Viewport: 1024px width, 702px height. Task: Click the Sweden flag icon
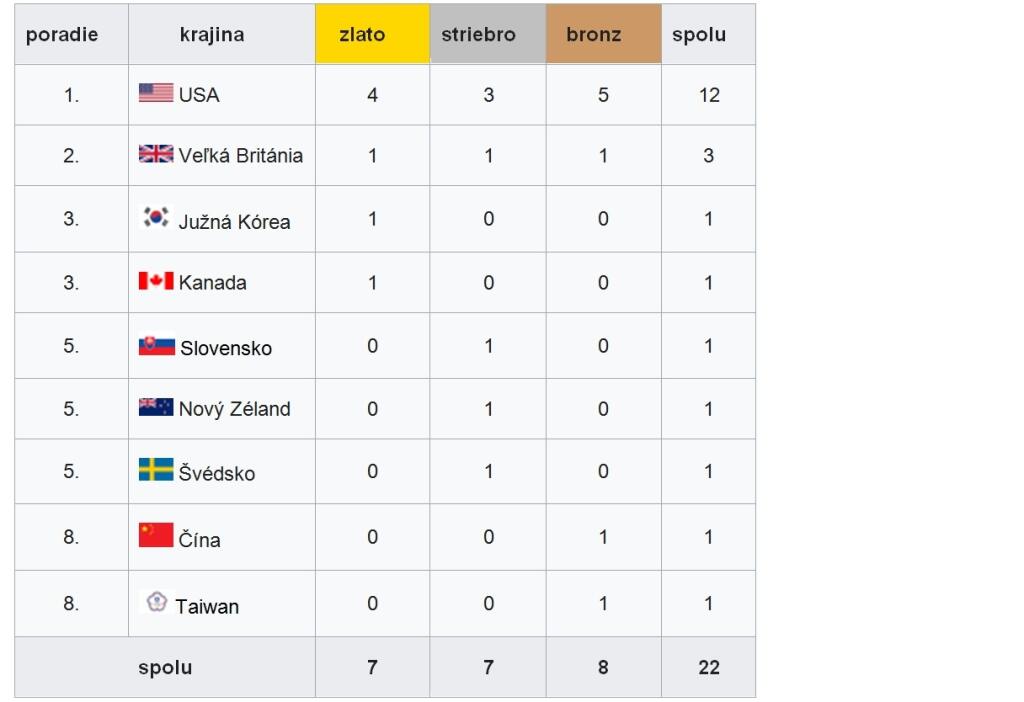pyautogui.click(x=156, y=470)
